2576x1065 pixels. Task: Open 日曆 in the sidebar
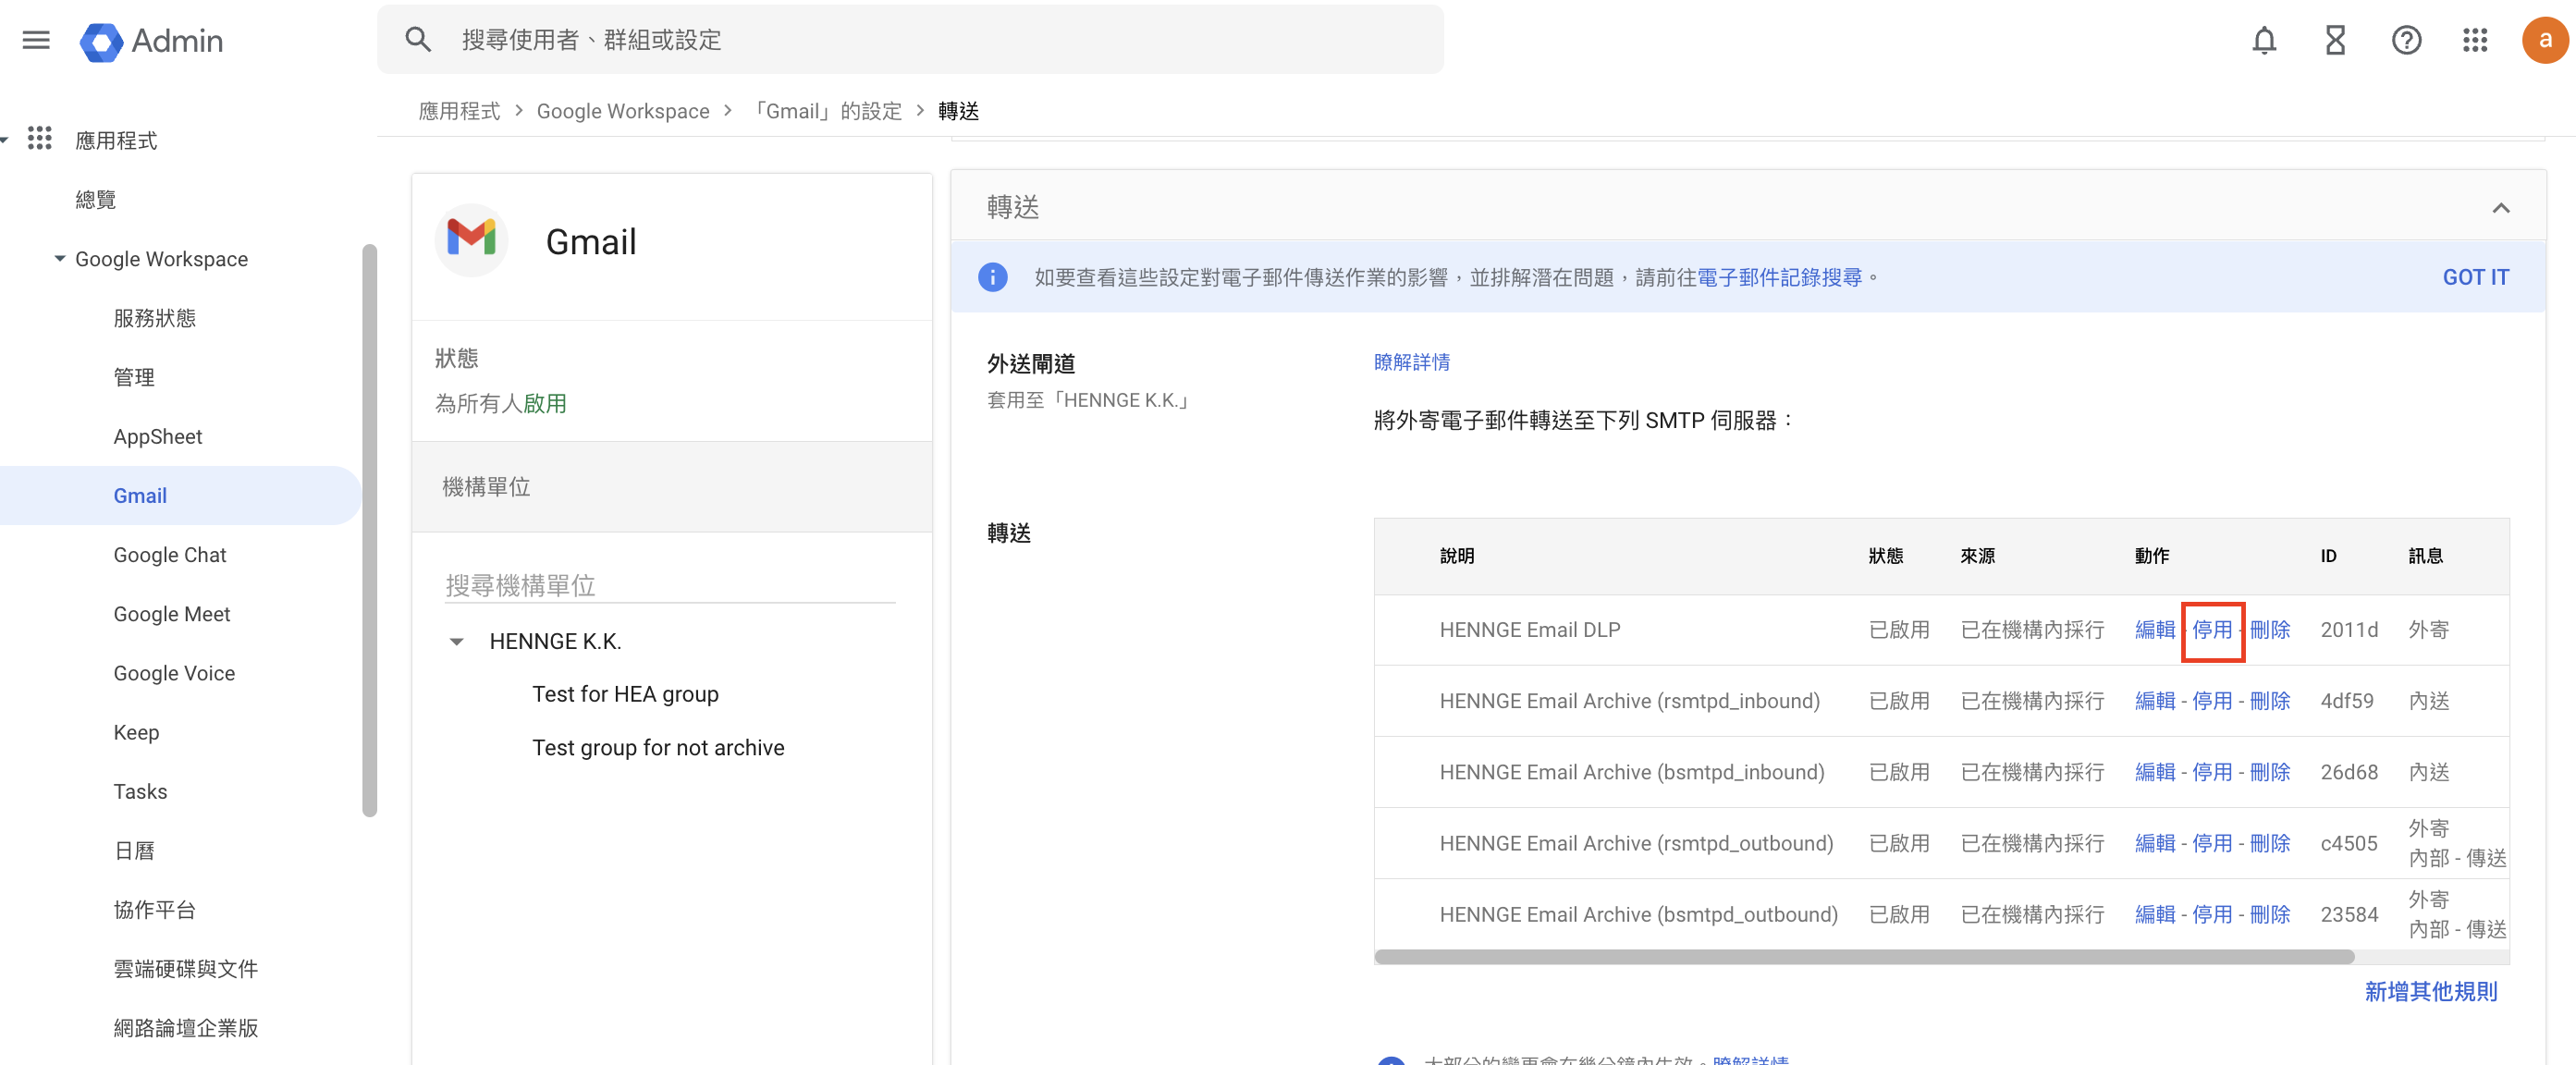point(134,850)
